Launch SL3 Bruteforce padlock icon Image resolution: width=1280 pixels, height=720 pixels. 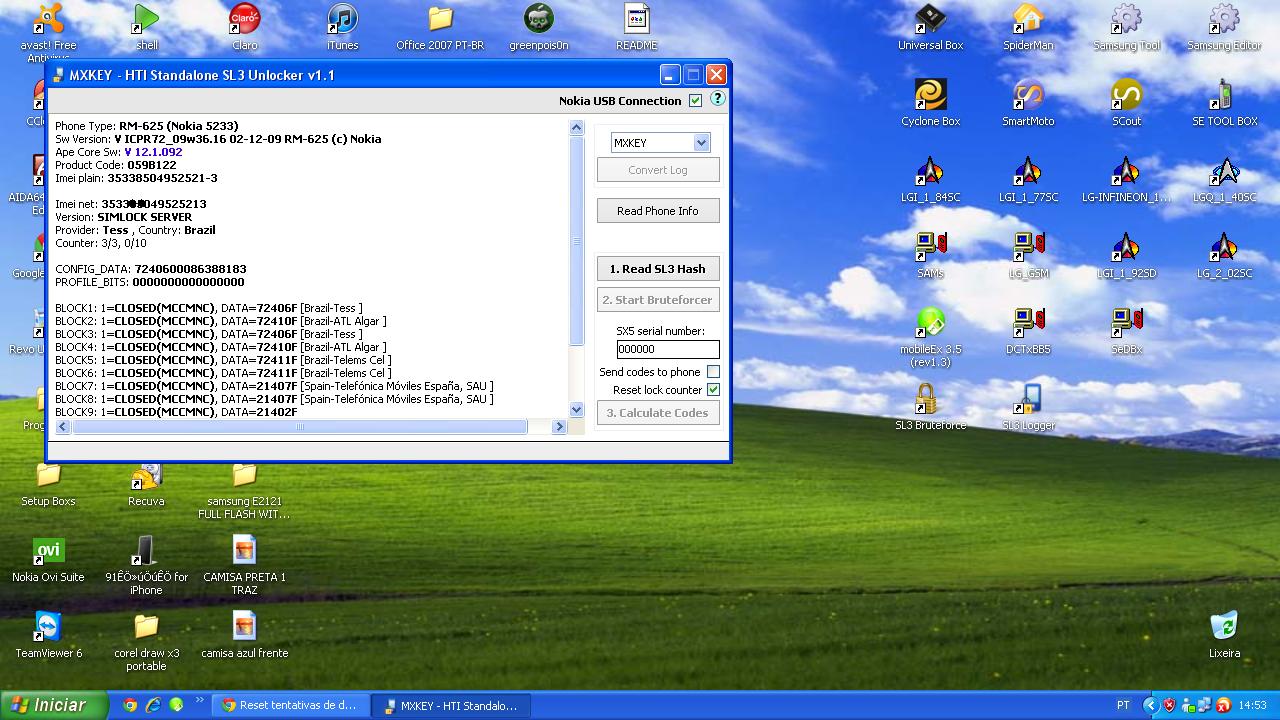pos(930,407)
